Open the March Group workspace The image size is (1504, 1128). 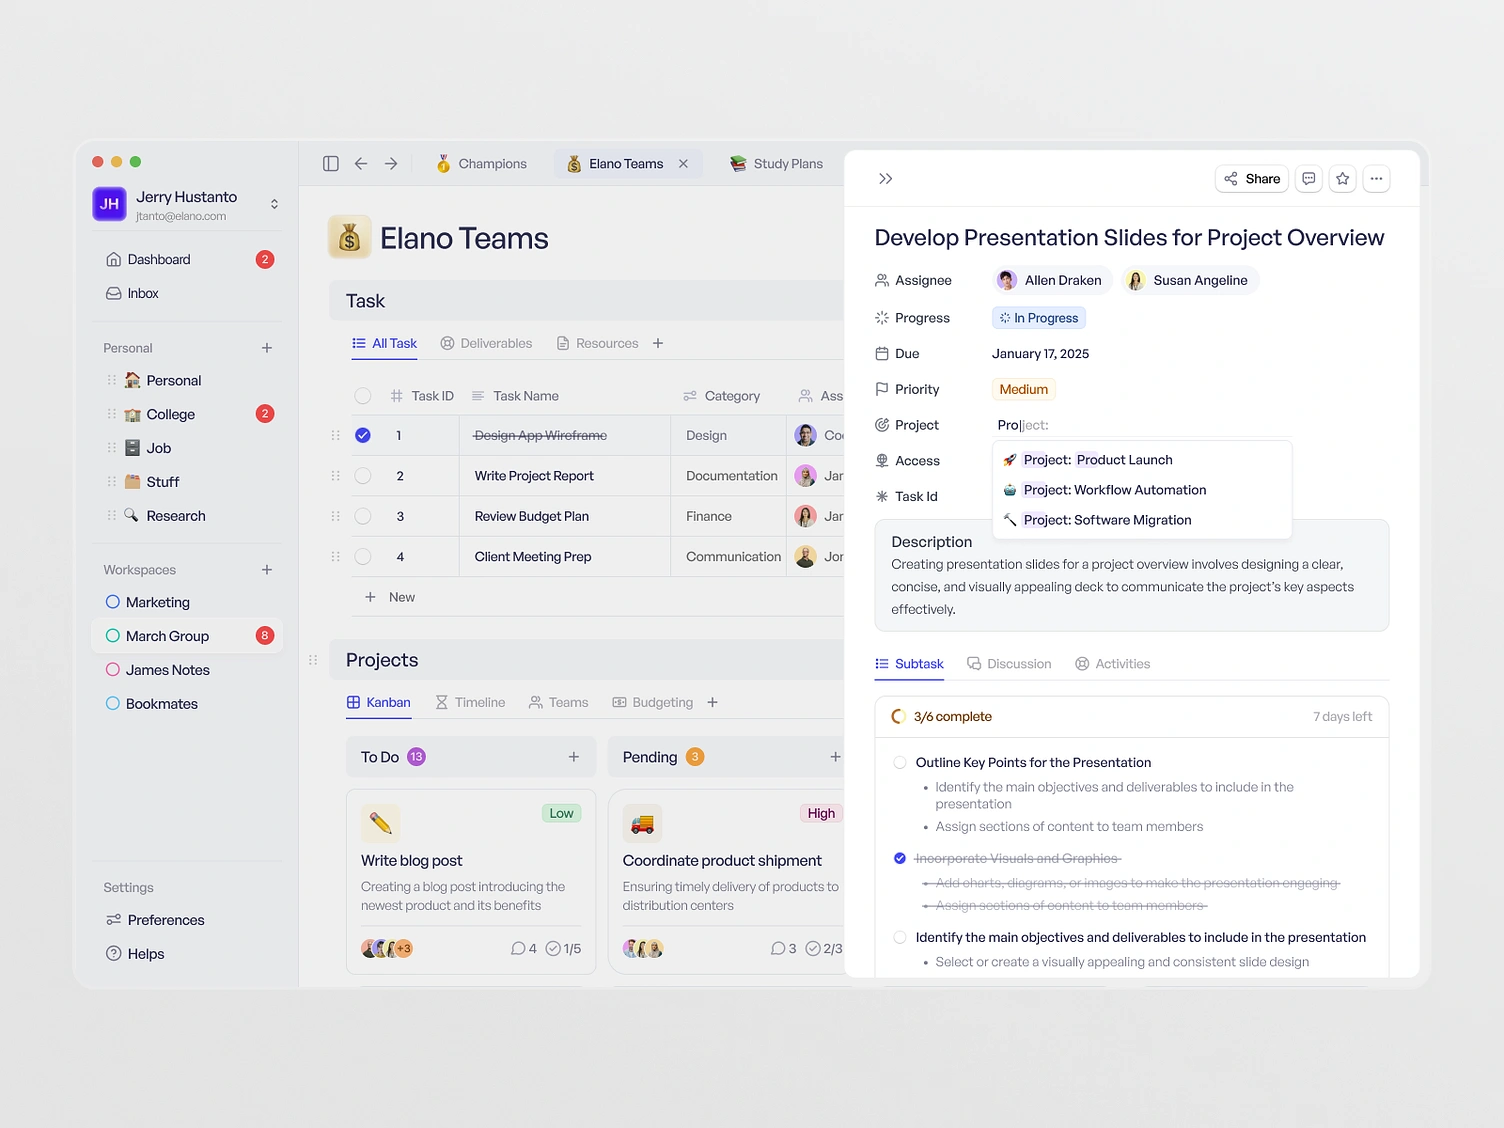(168, 635)
